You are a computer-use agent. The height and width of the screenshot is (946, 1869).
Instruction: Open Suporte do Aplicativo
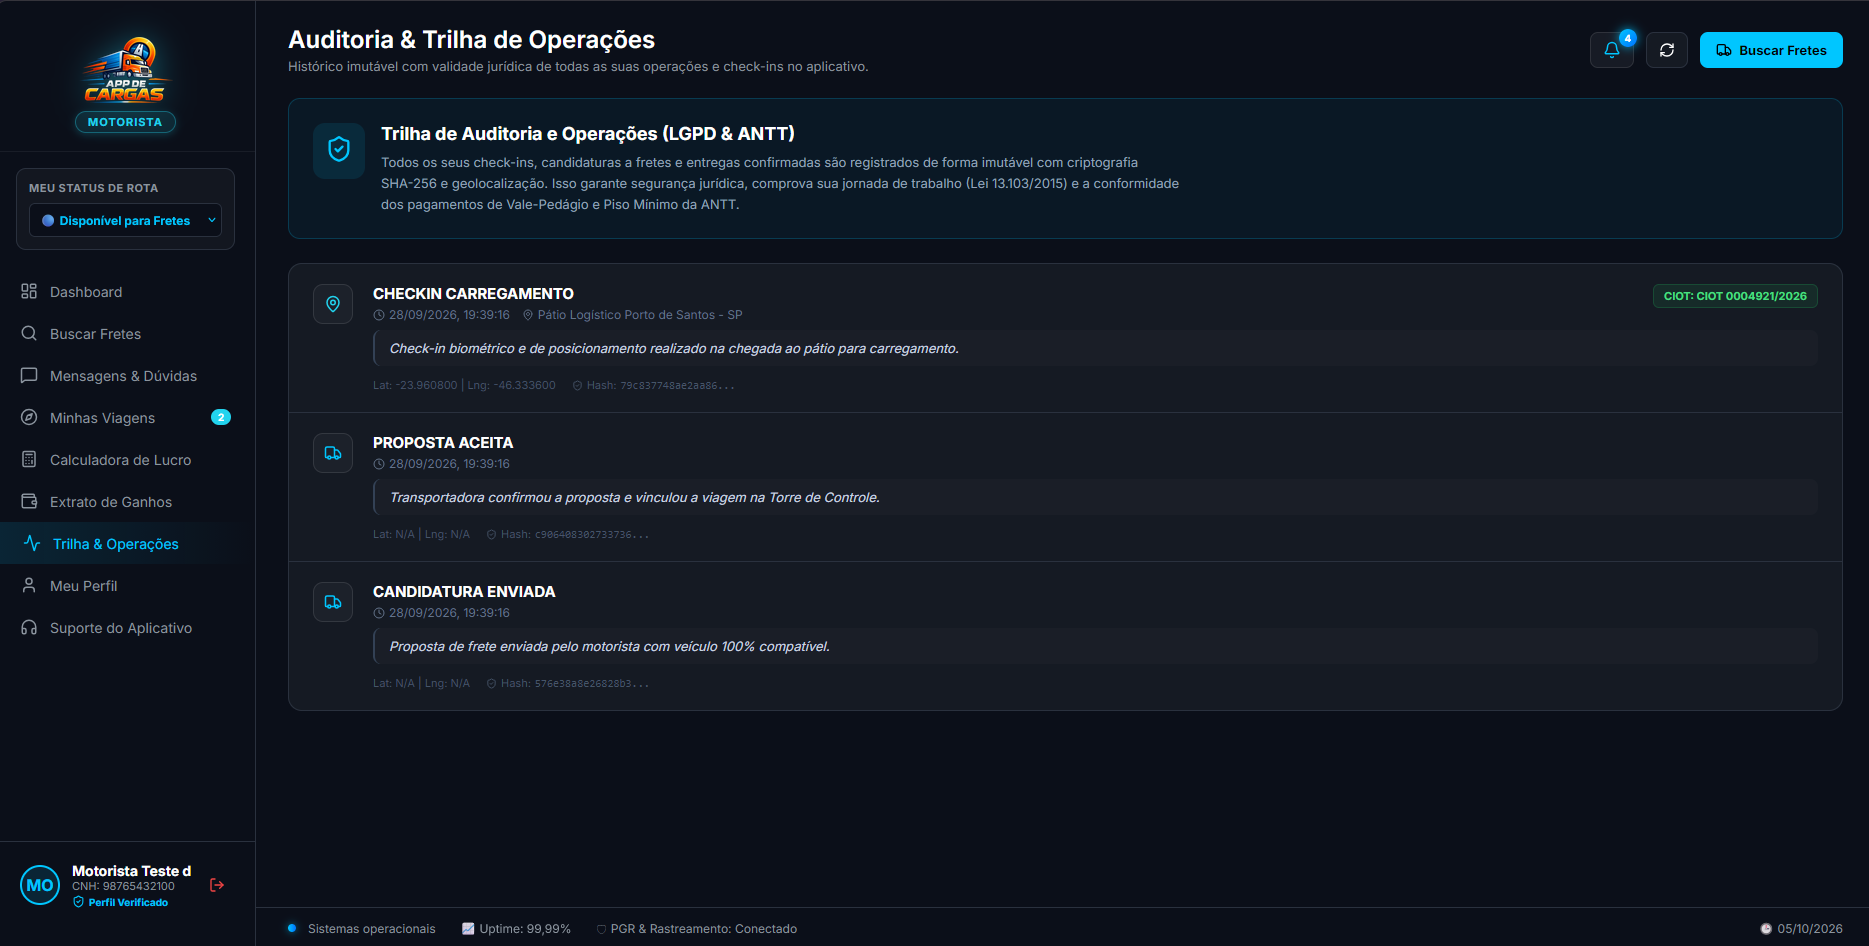coord(128,628)
